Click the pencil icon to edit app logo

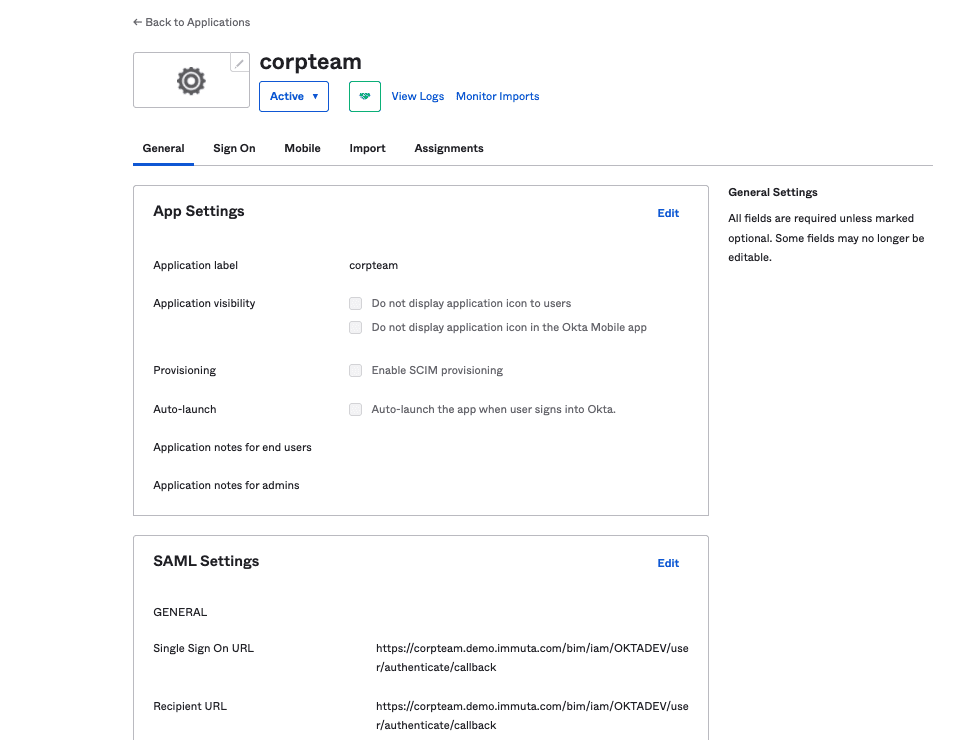(240, 63)
